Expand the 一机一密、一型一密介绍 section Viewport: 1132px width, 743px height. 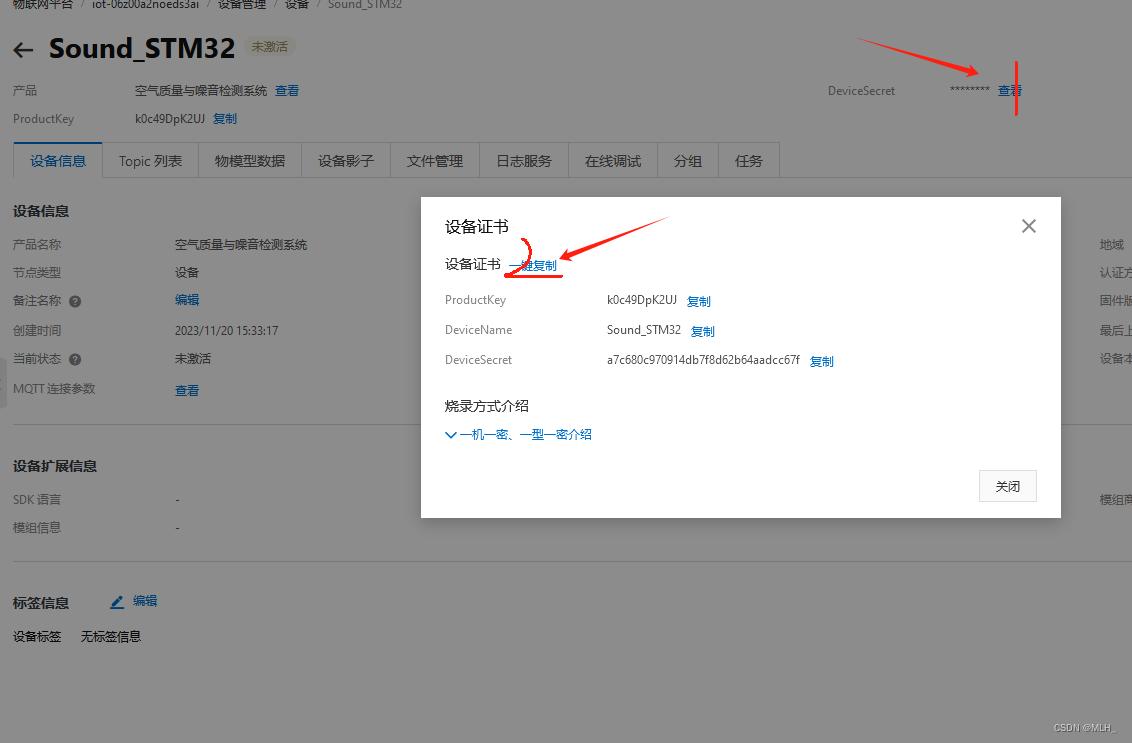(518, 435)
